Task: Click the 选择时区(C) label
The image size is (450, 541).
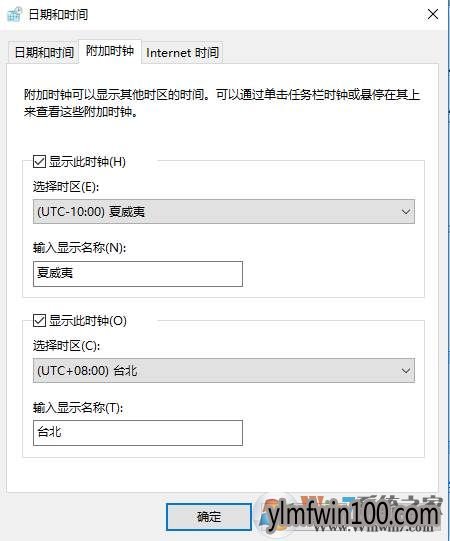Action: tap(66, 345)
